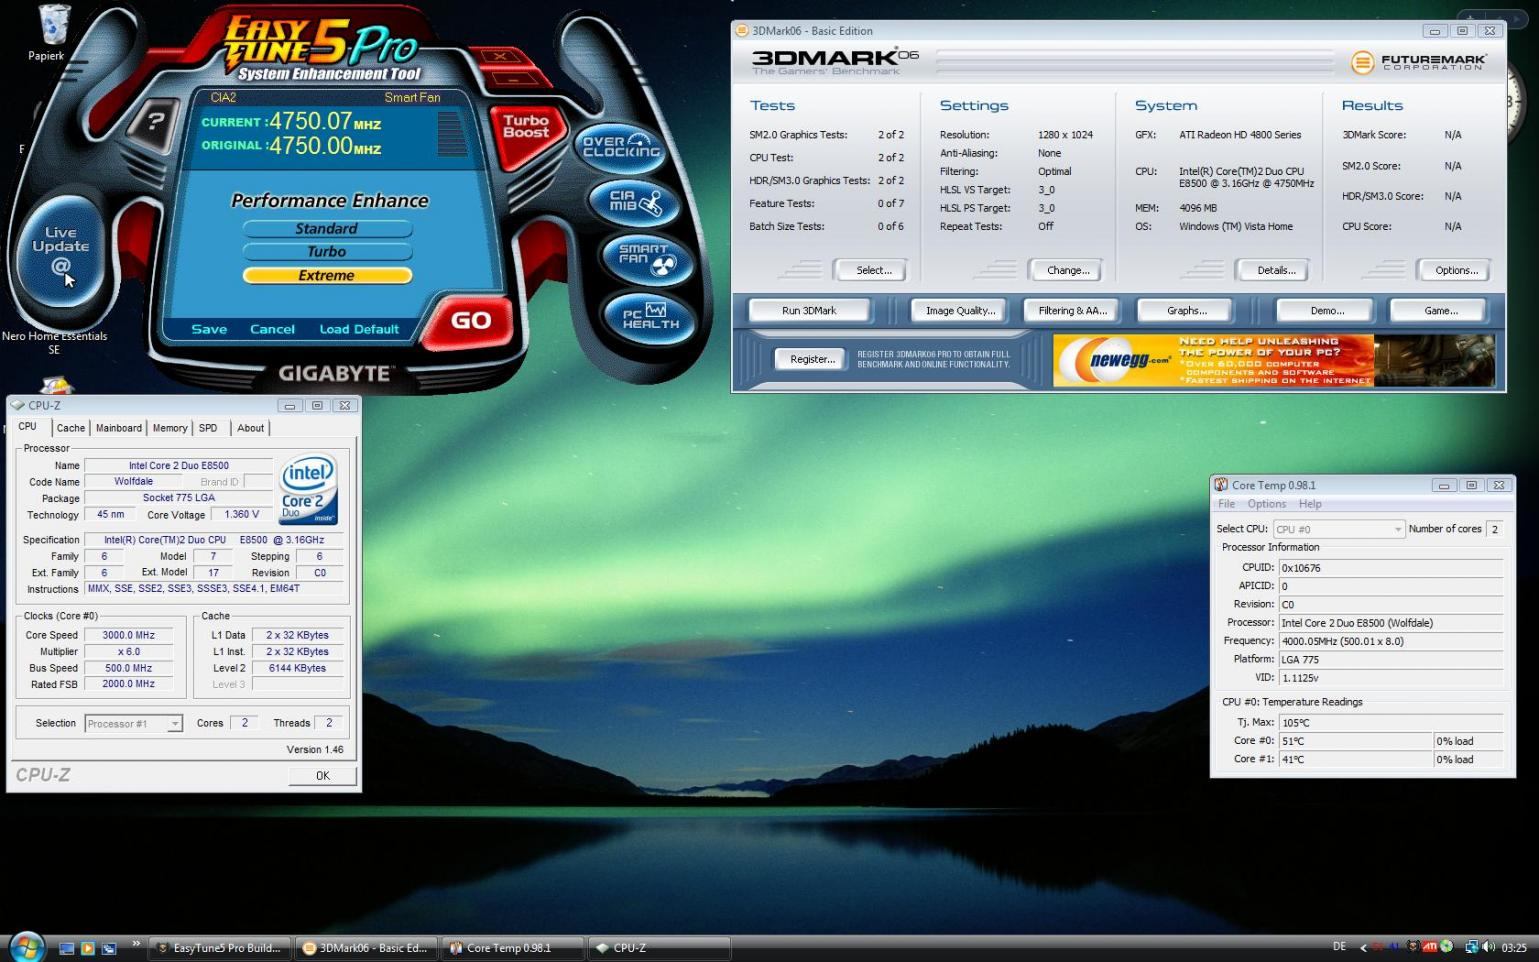Open the Processor #1 selection dropdown in CPU-Z
This screenshot has height=962, width=1539.
tap(134, 723)
